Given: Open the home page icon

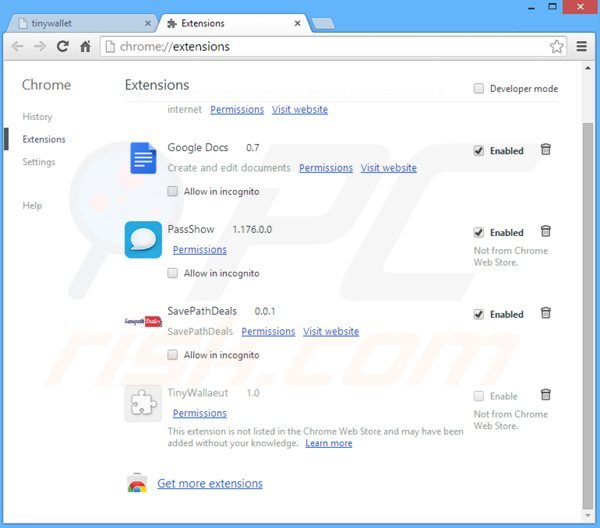Looking at the screenshot, I should [x=85, y=46].
